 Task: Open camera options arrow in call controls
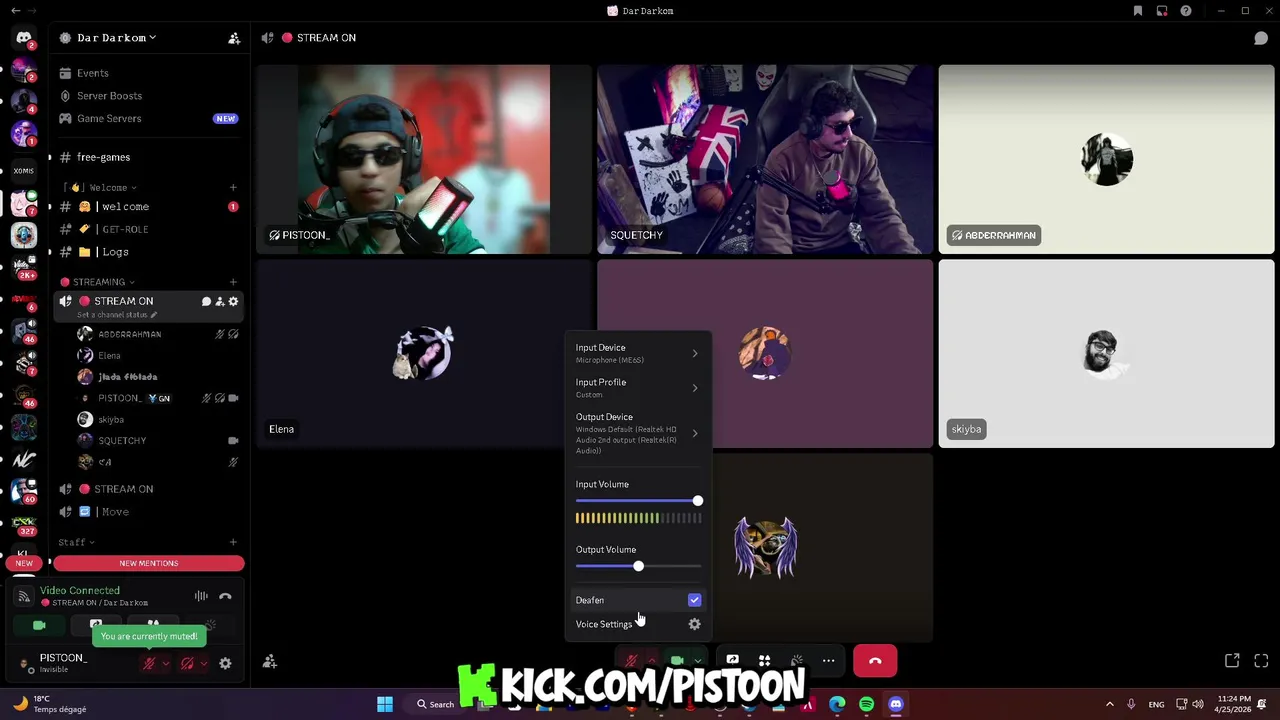697,661
